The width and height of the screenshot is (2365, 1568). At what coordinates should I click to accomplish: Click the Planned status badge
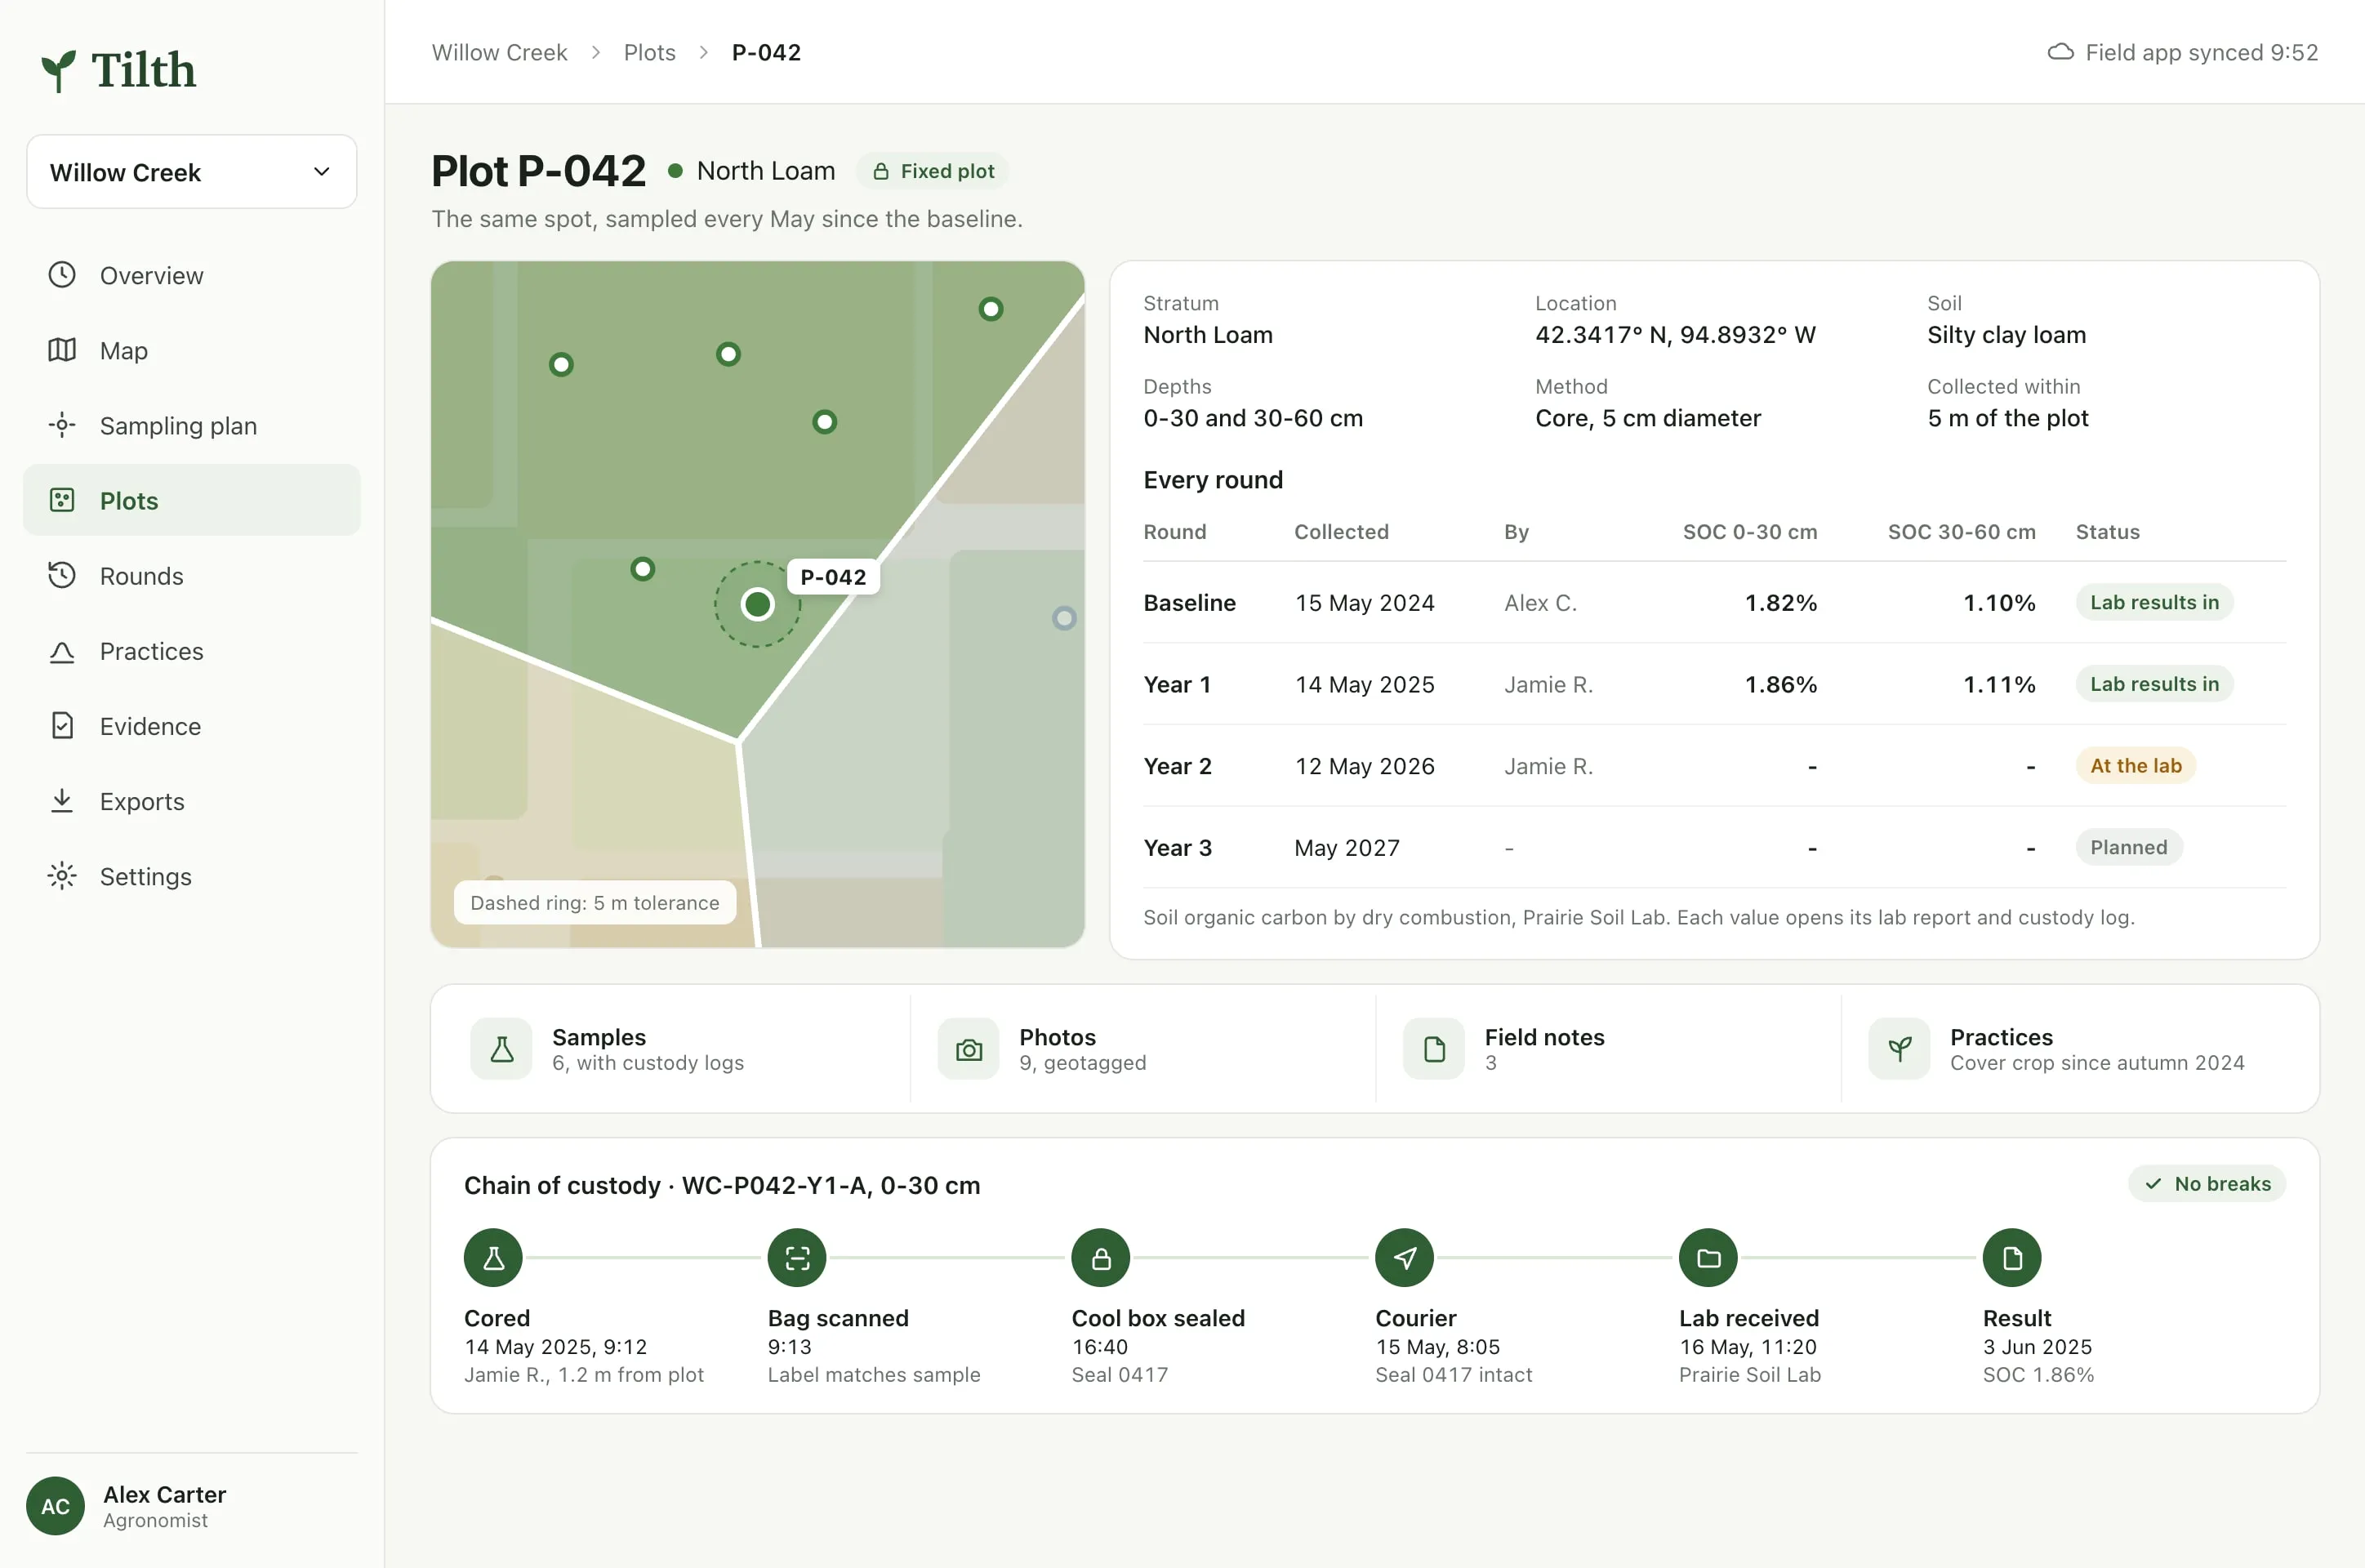pyautogui.click(x=2128, y=847)
